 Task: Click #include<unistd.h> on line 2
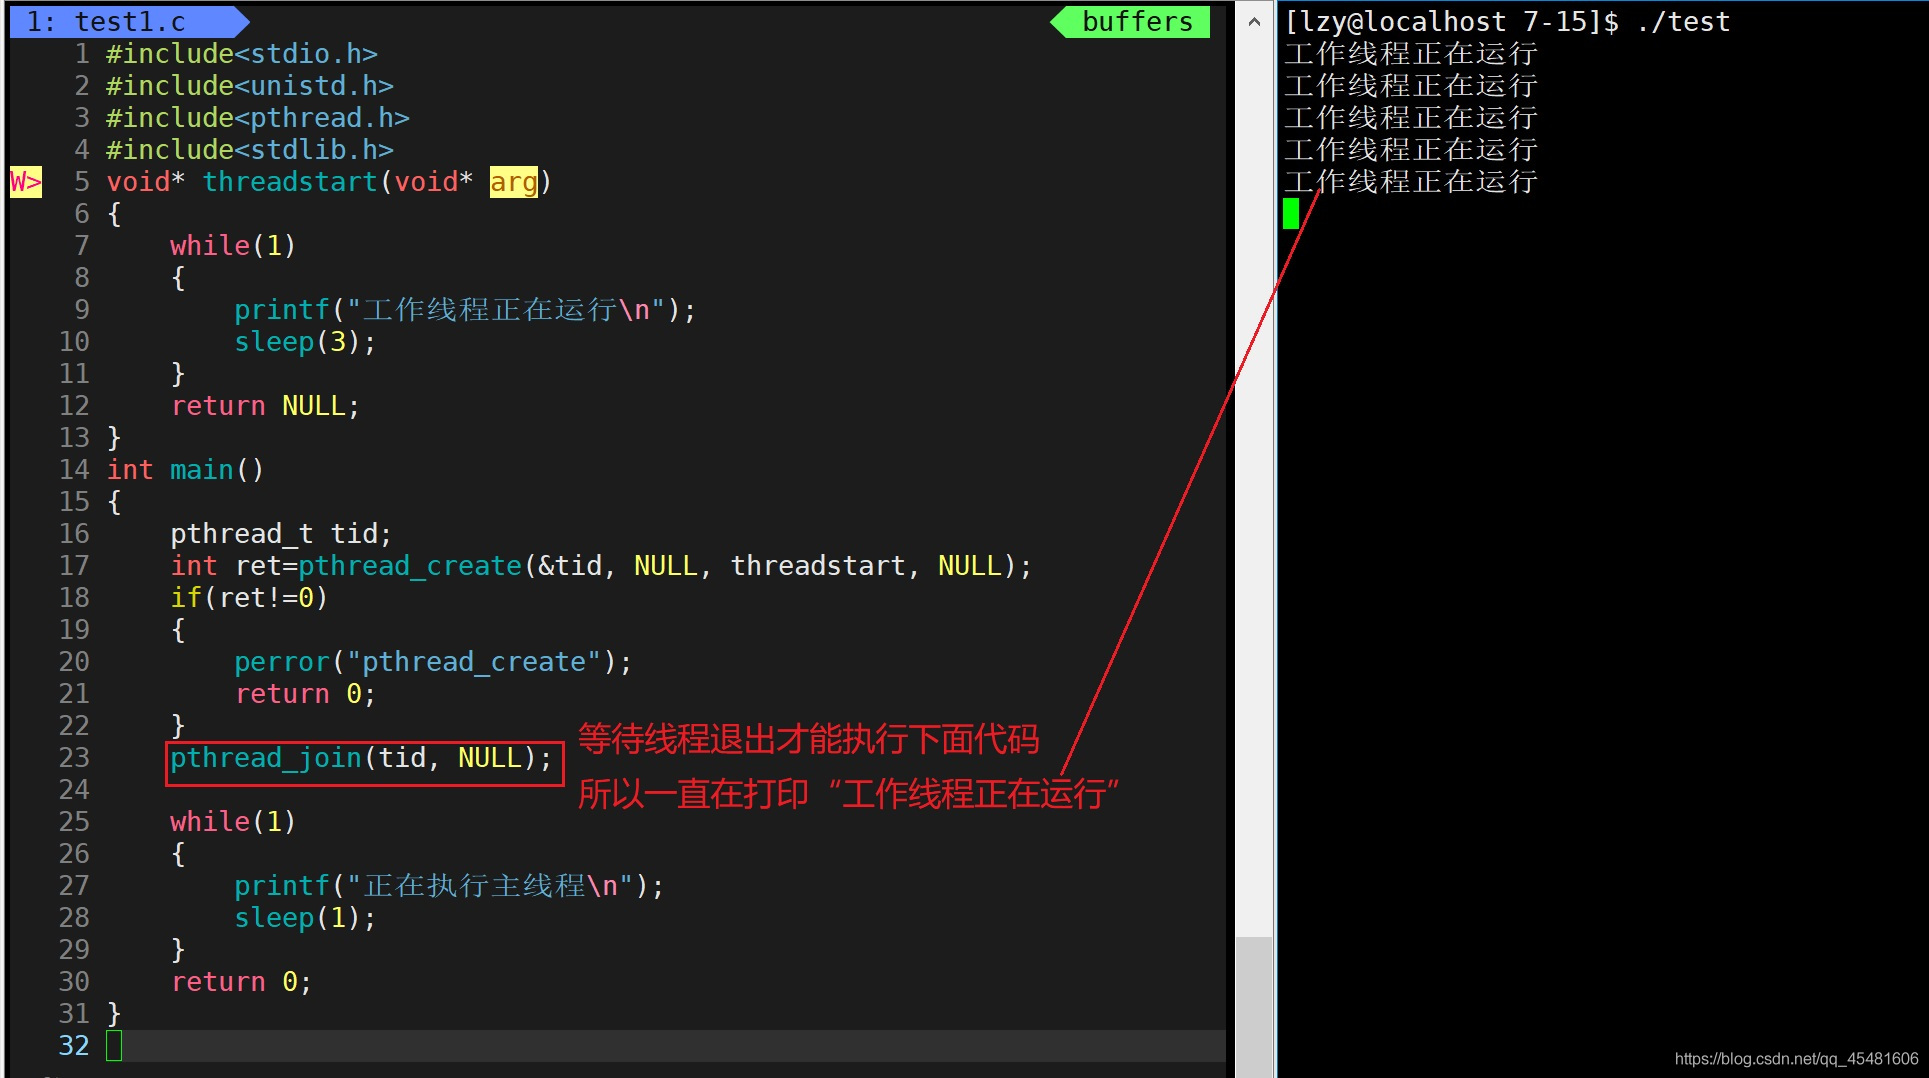(x=250, y=86)
